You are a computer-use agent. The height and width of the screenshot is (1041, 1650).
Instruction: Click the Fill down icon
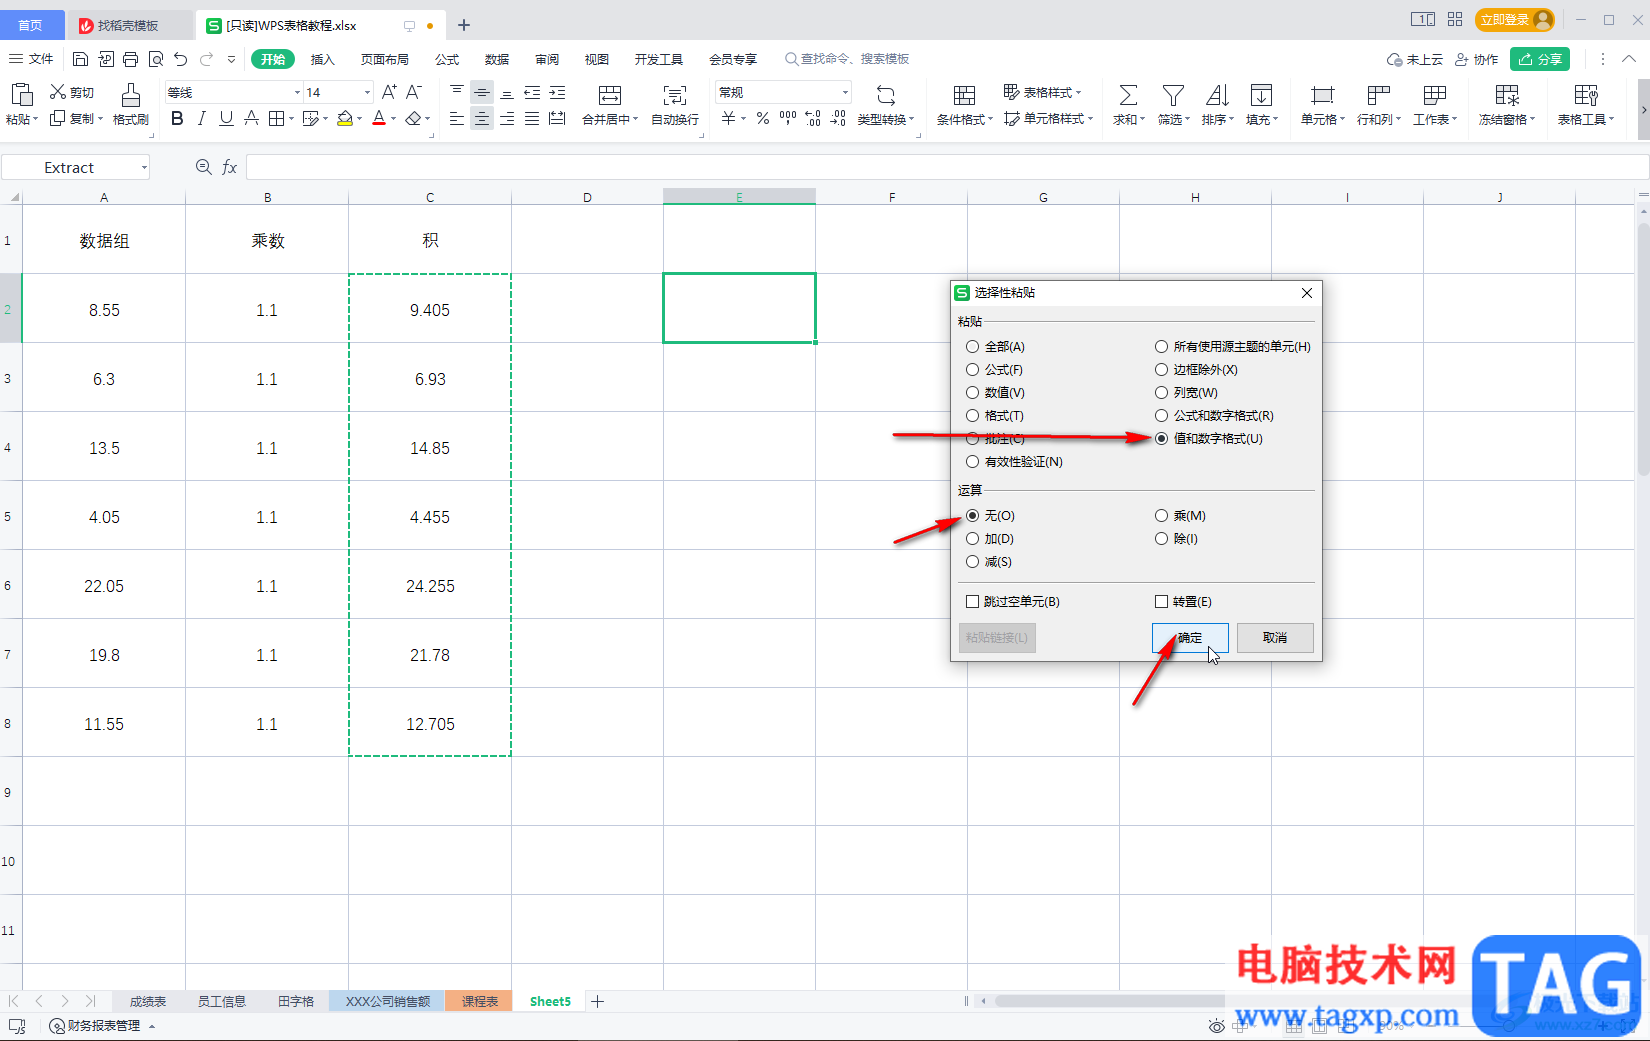pos(1262,95)
